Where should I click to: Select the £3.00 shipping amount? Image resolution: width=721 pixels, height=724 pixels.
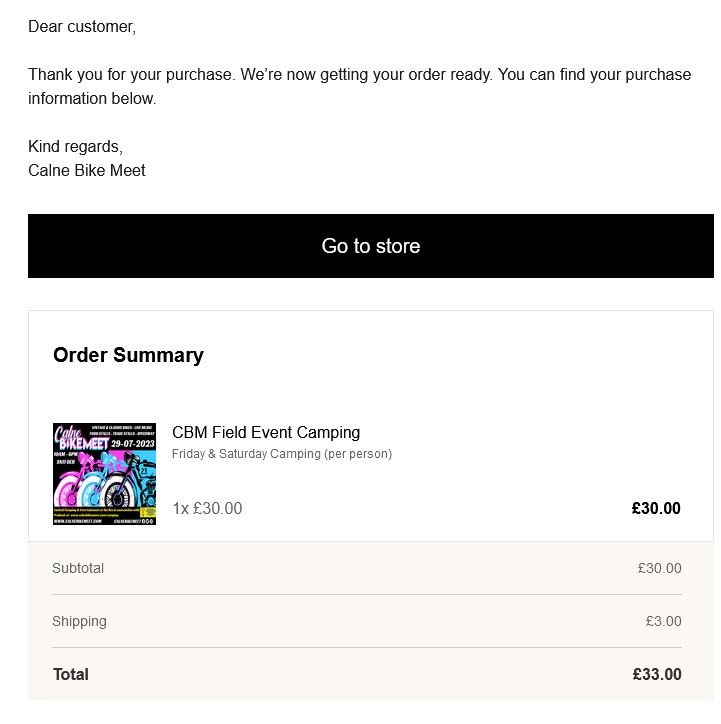coord(663,621)
